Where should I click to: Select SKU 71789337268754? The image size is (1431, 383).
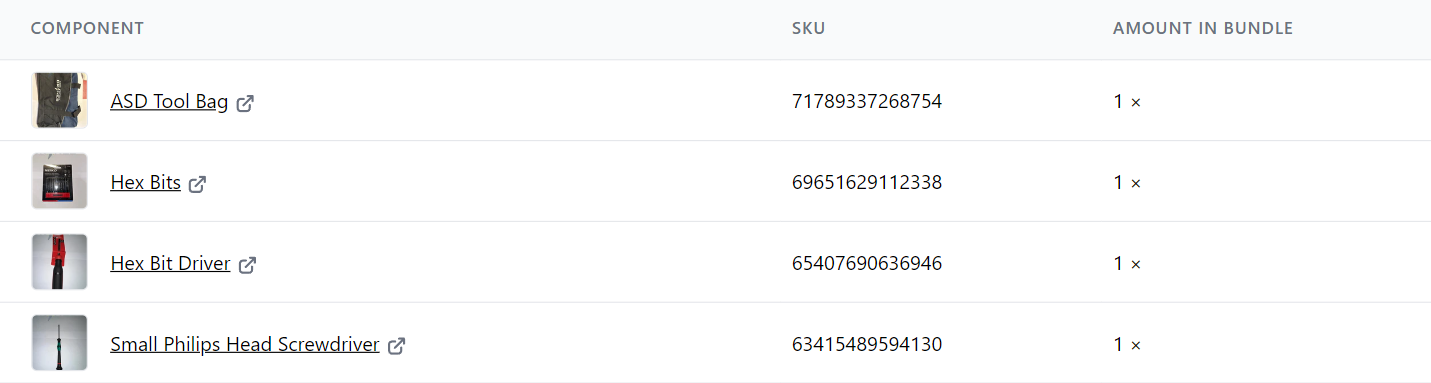866,101
